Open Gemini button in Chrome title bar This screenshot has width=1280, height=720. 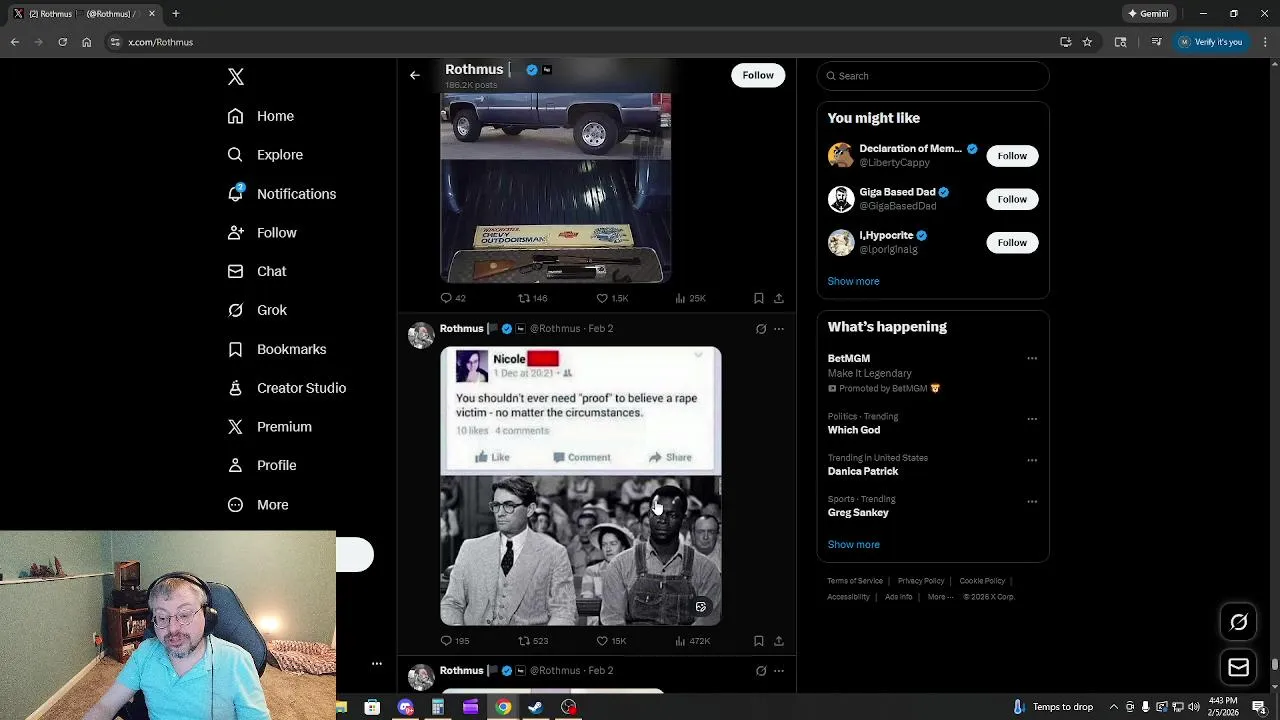[x=1148, y=14]
